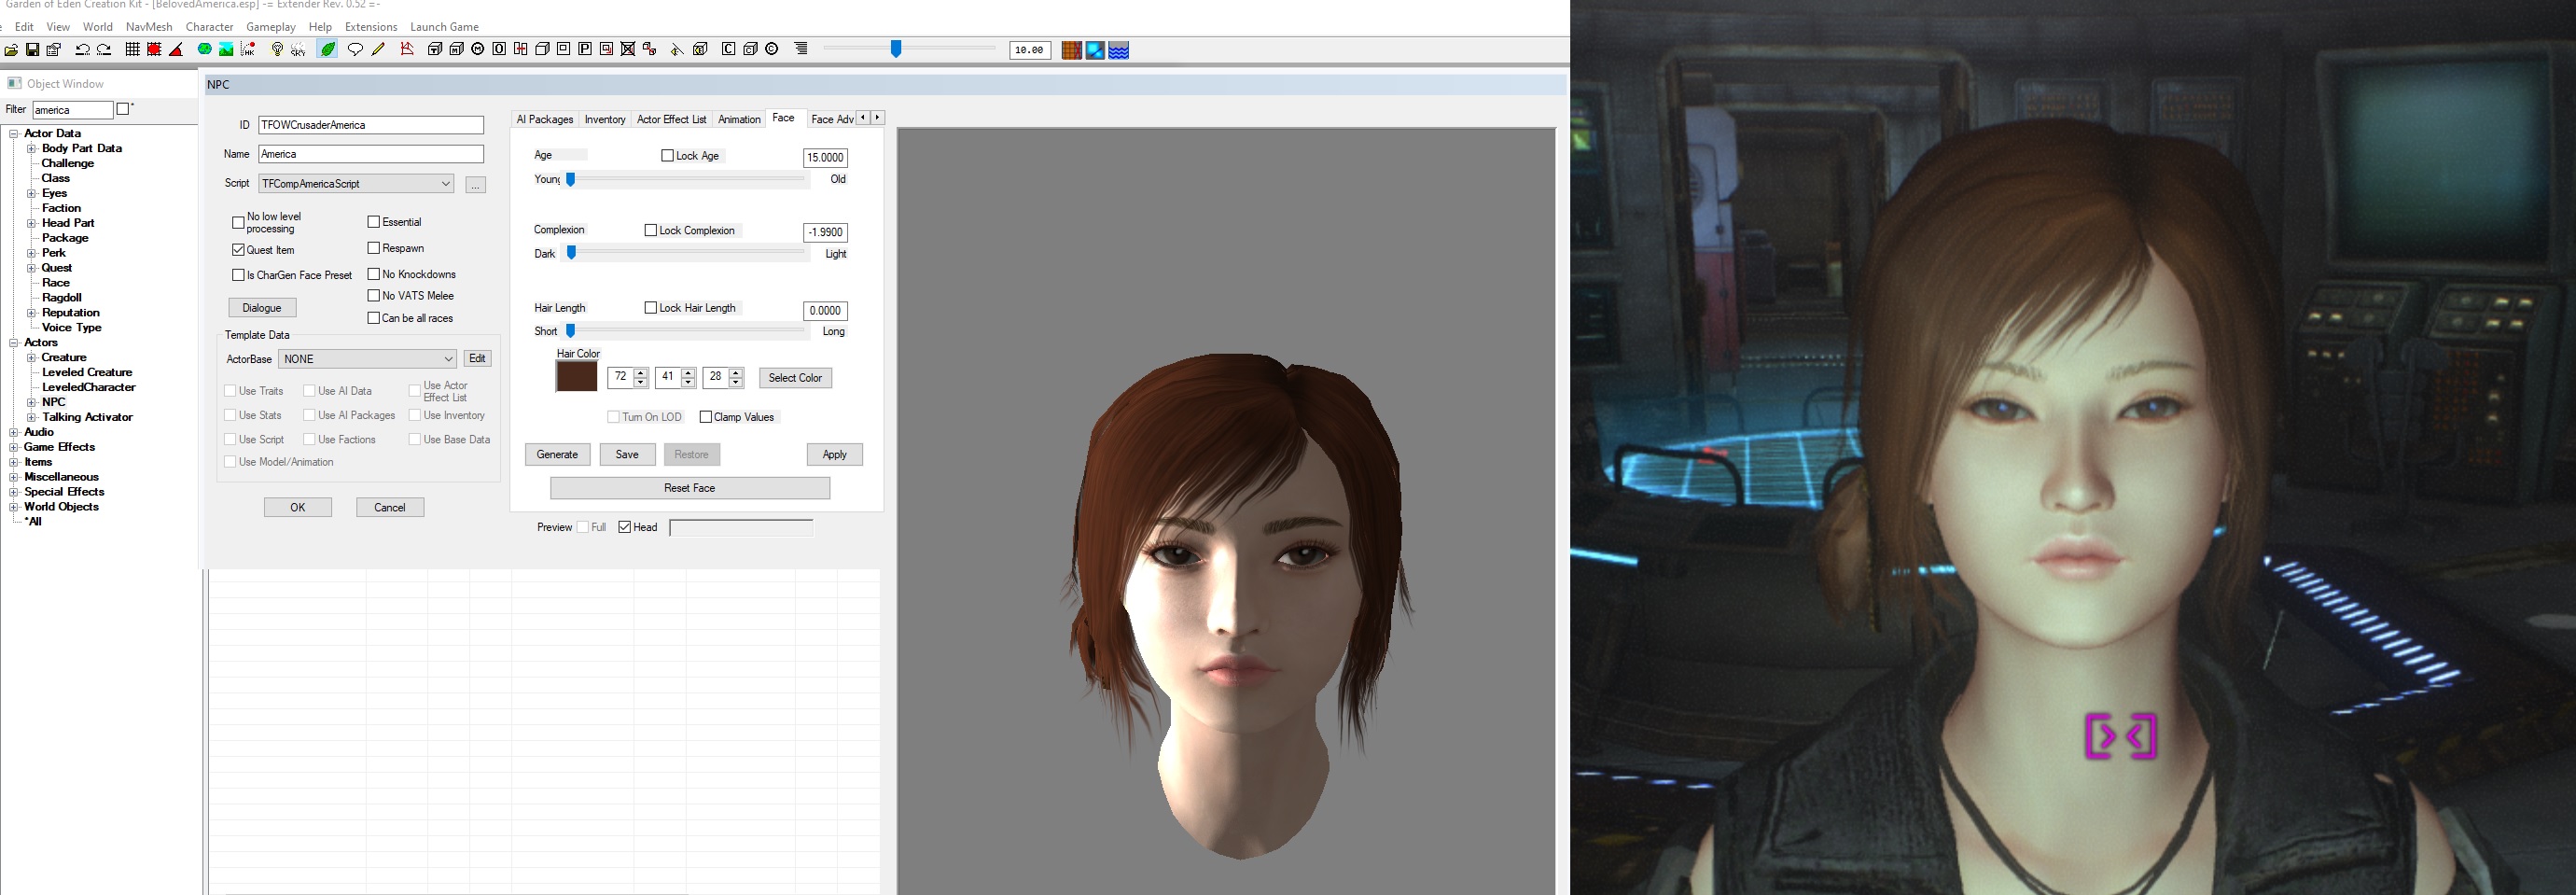2576x895 pixels.
Task: Click the cube icon marked M
Action: point(456,50)
